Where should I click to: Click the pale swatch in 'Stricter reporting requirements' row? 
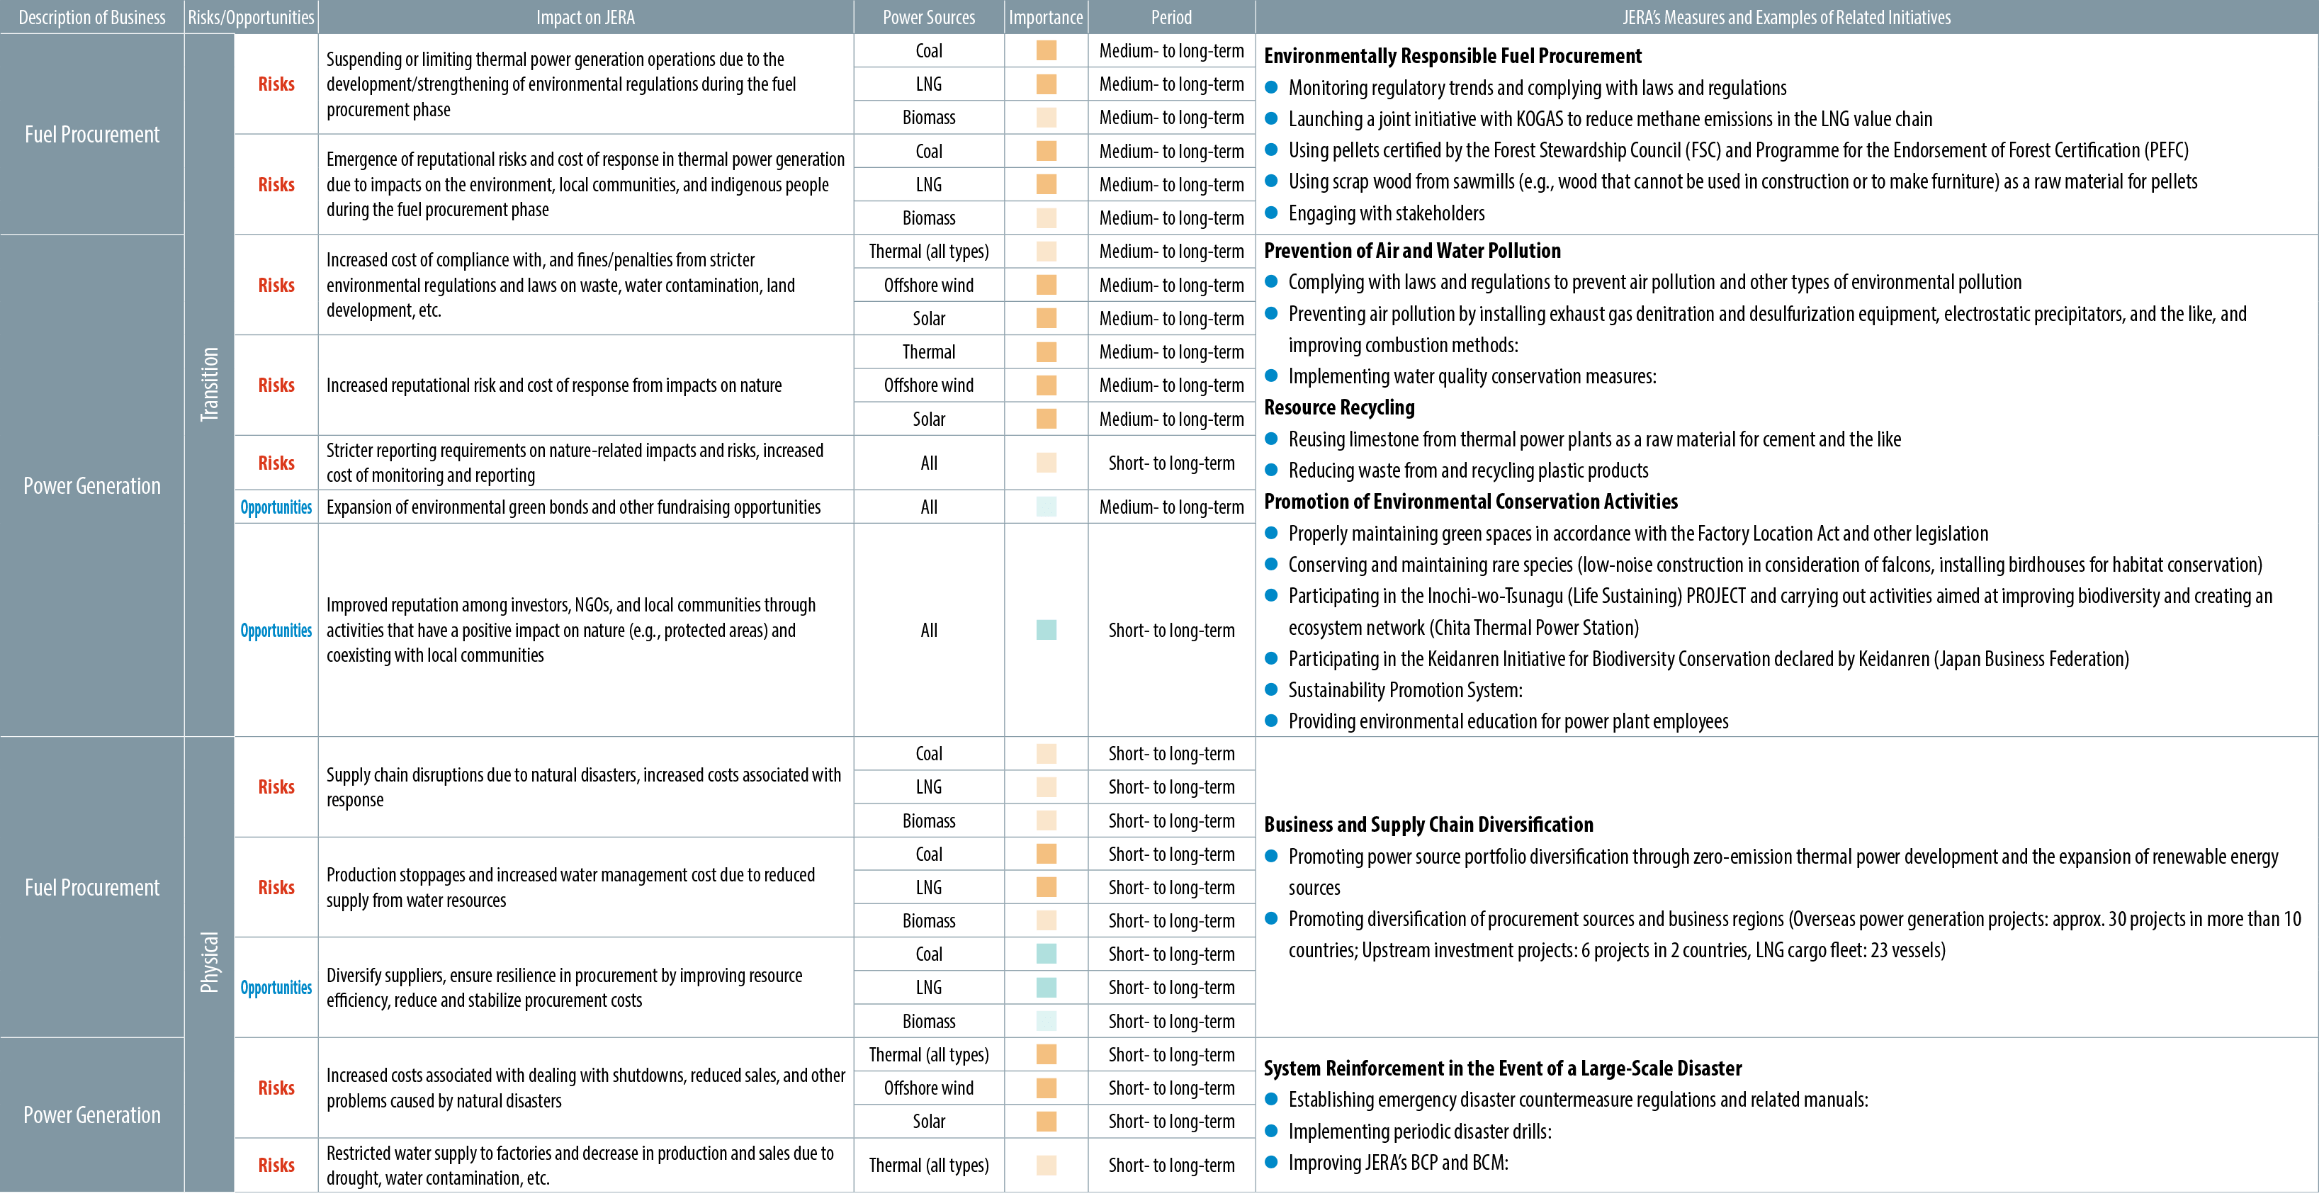pos(1046,463)
